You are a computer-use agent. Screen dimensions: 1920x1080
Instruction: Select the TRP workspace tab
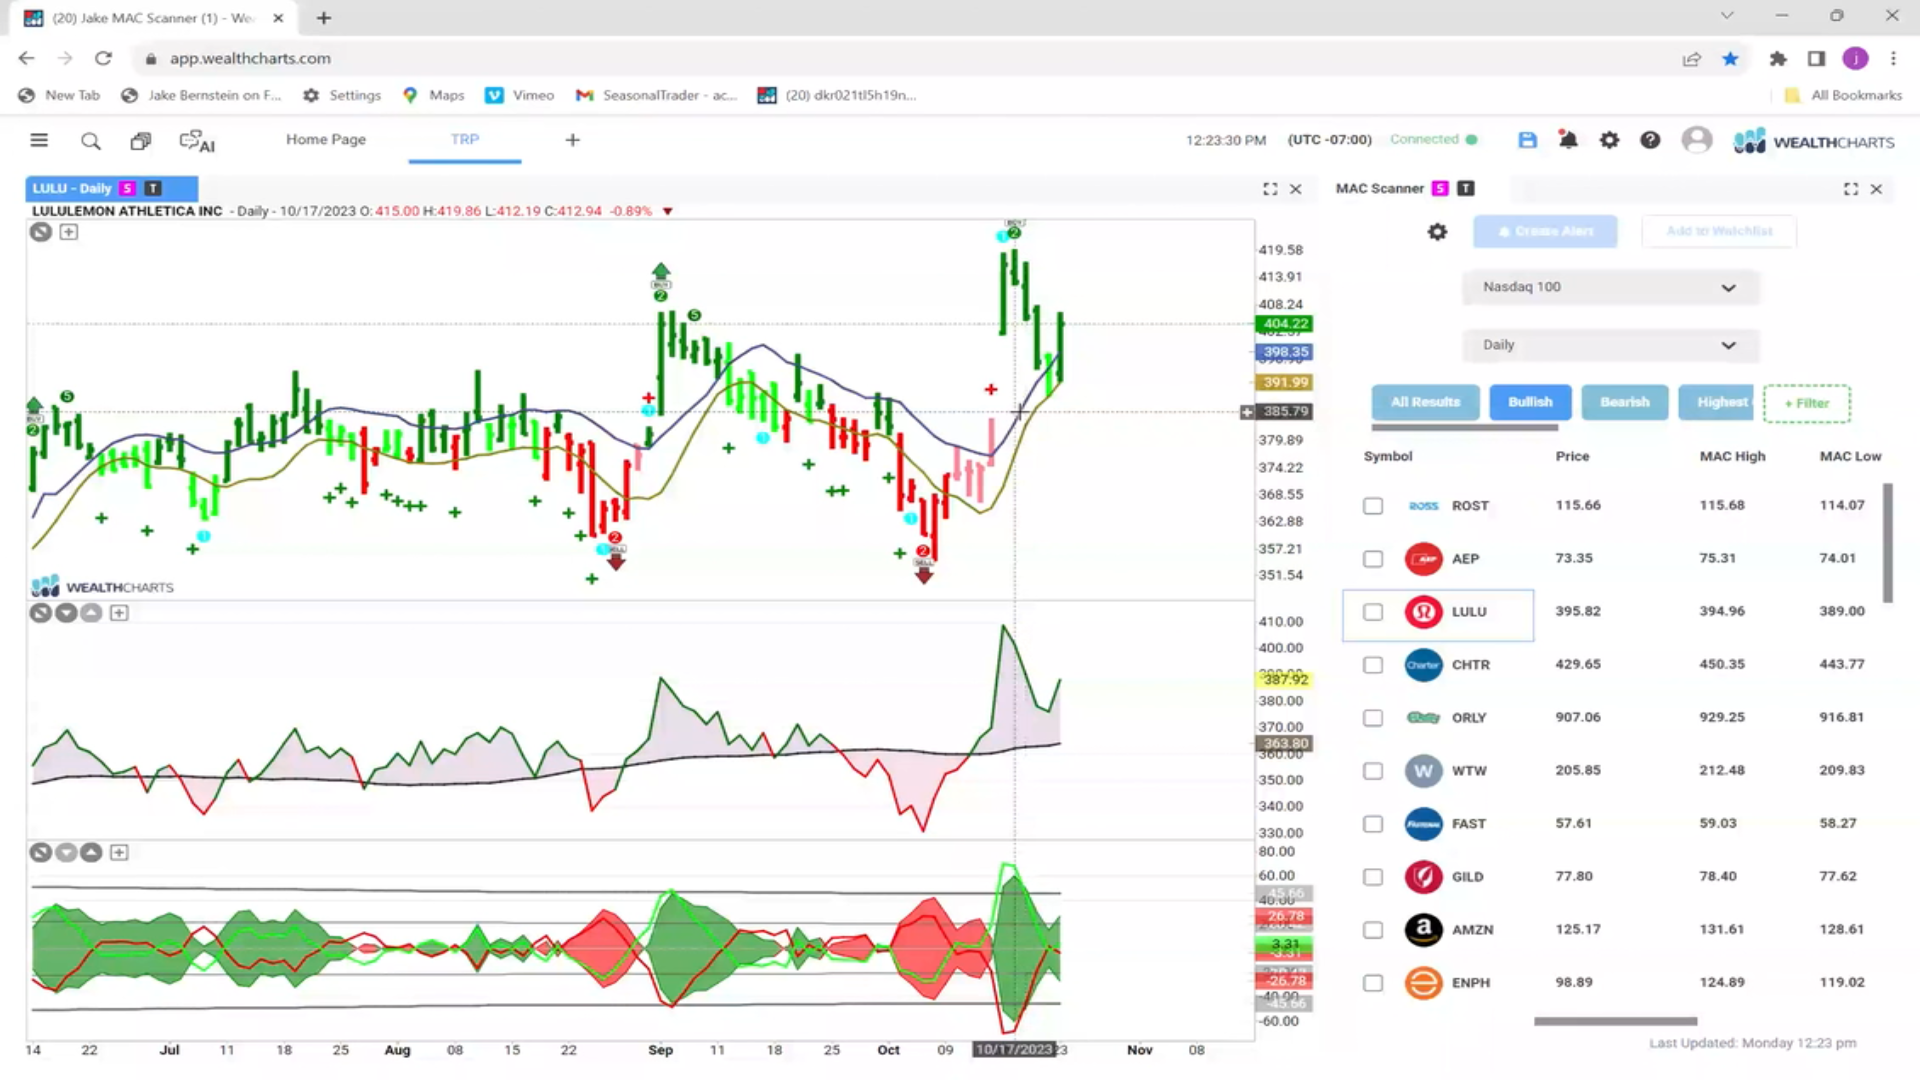[x=465, y=139]
